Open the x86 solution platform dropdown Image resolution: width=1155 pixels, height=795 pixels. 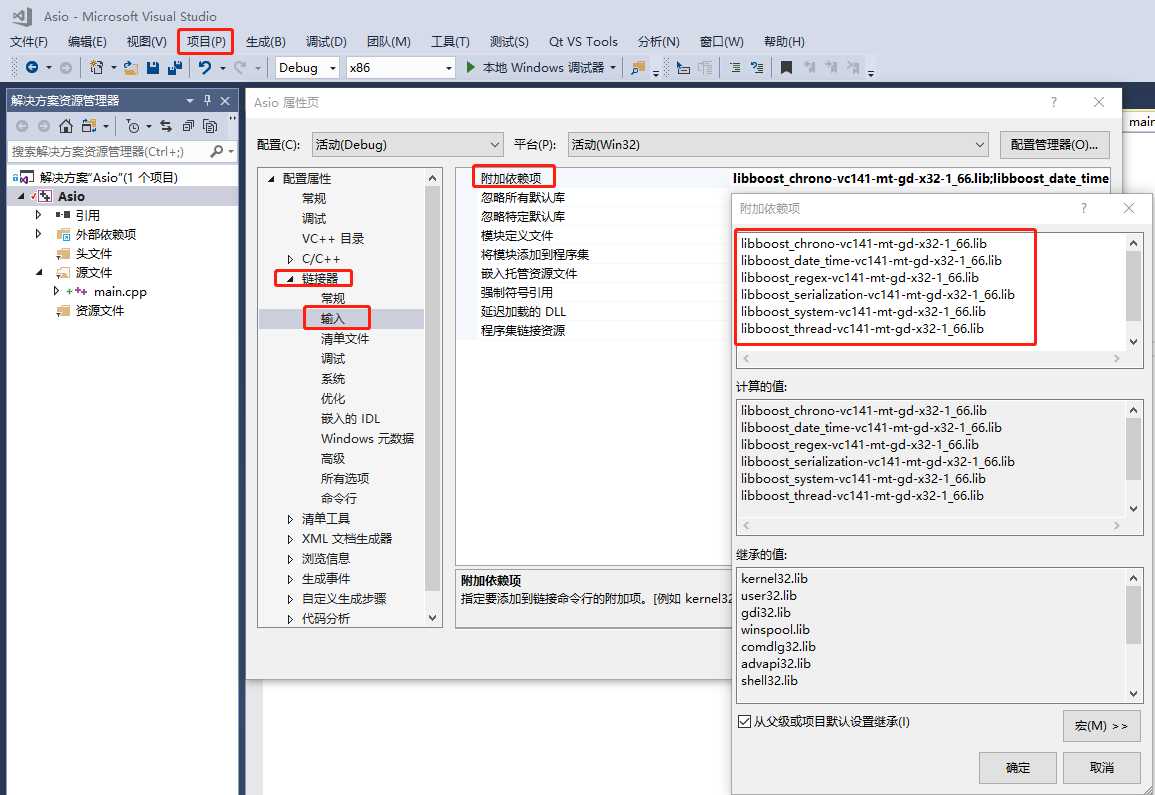tap(401, 68)
